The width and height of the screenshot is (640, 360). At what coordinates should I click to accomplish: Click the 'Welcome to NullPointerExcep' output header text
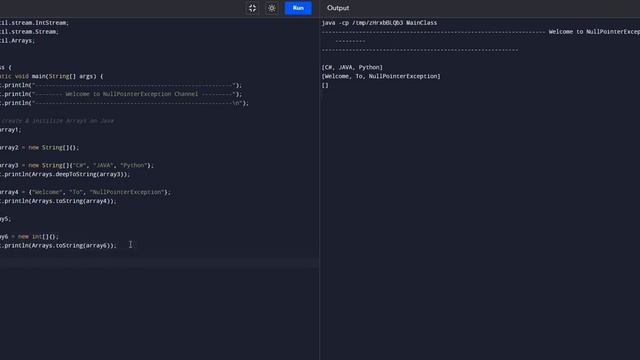tap(594, 32)
